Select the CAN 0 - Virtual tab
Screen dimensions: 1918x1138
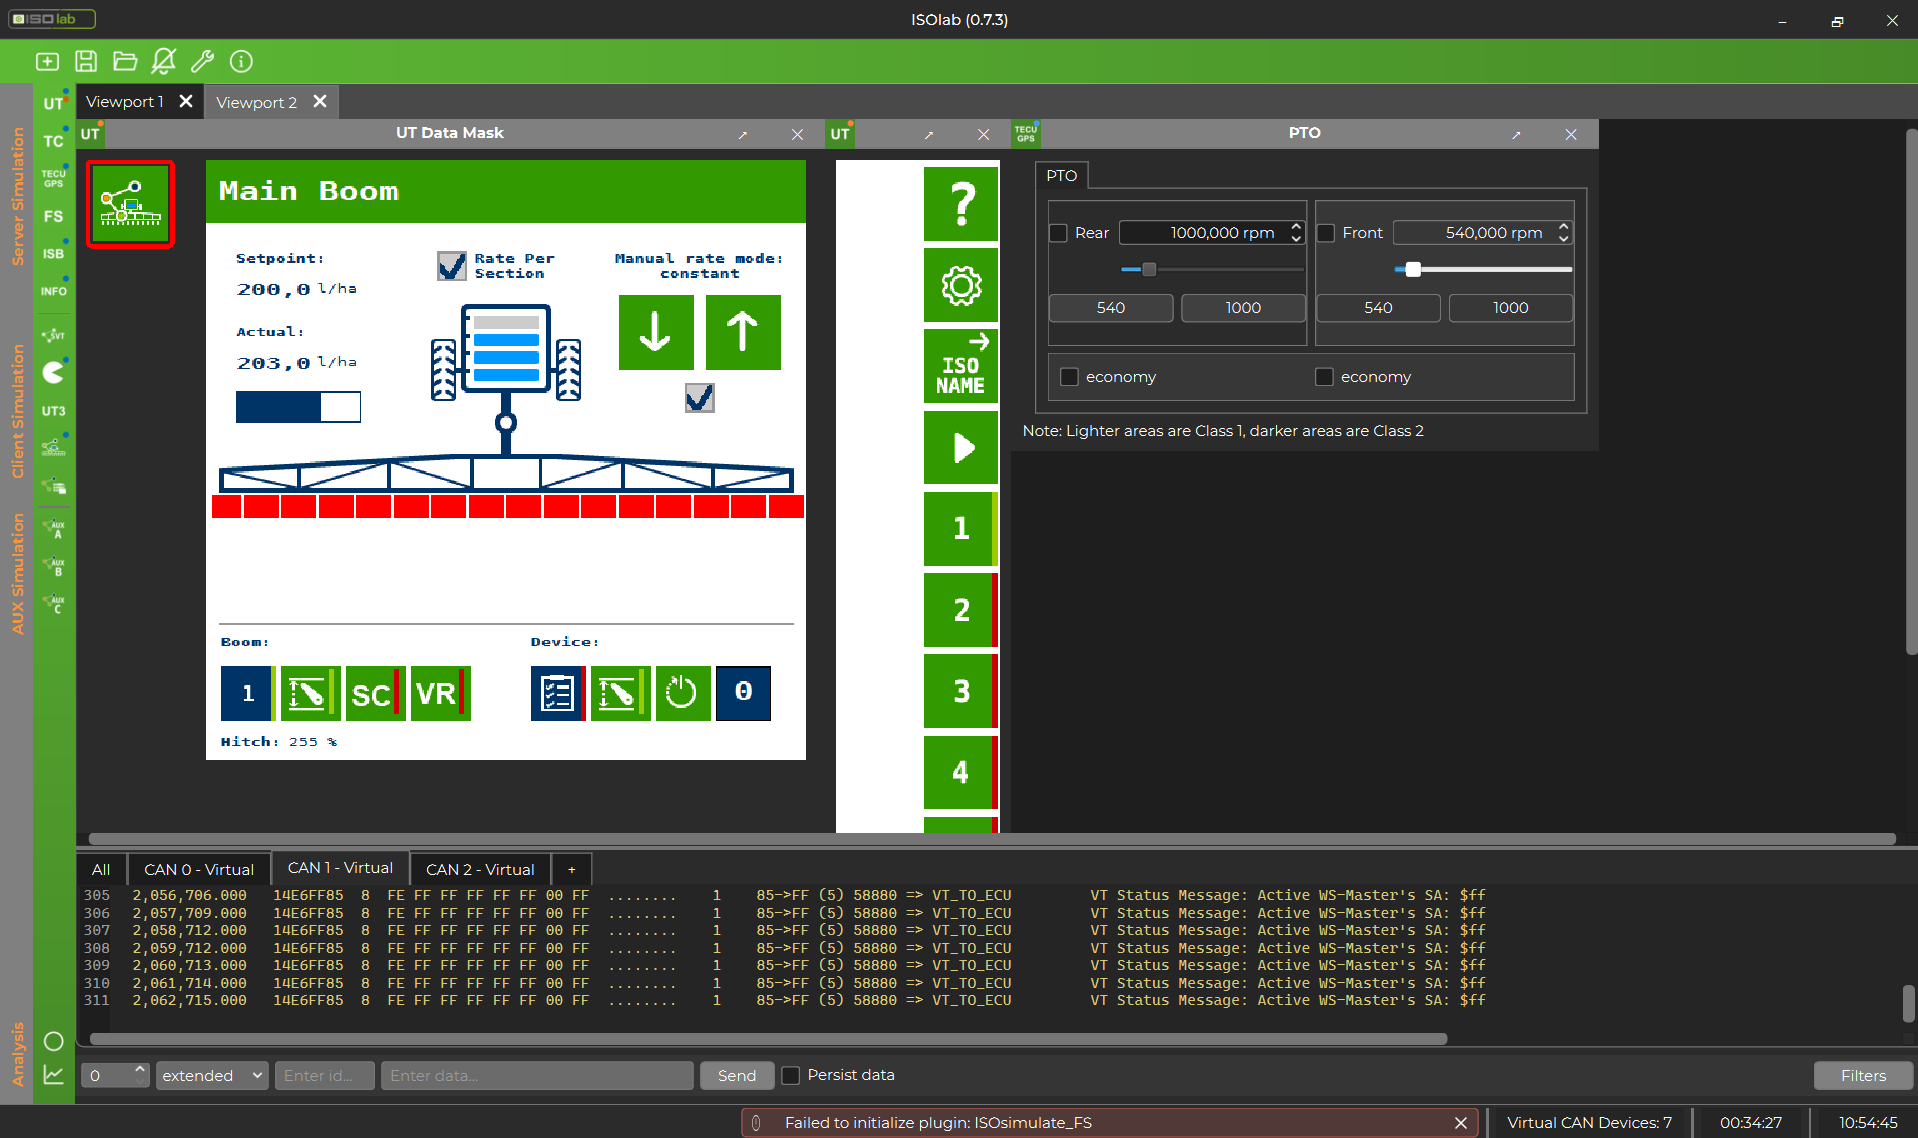pyautogui.click(x=199, y=869)
